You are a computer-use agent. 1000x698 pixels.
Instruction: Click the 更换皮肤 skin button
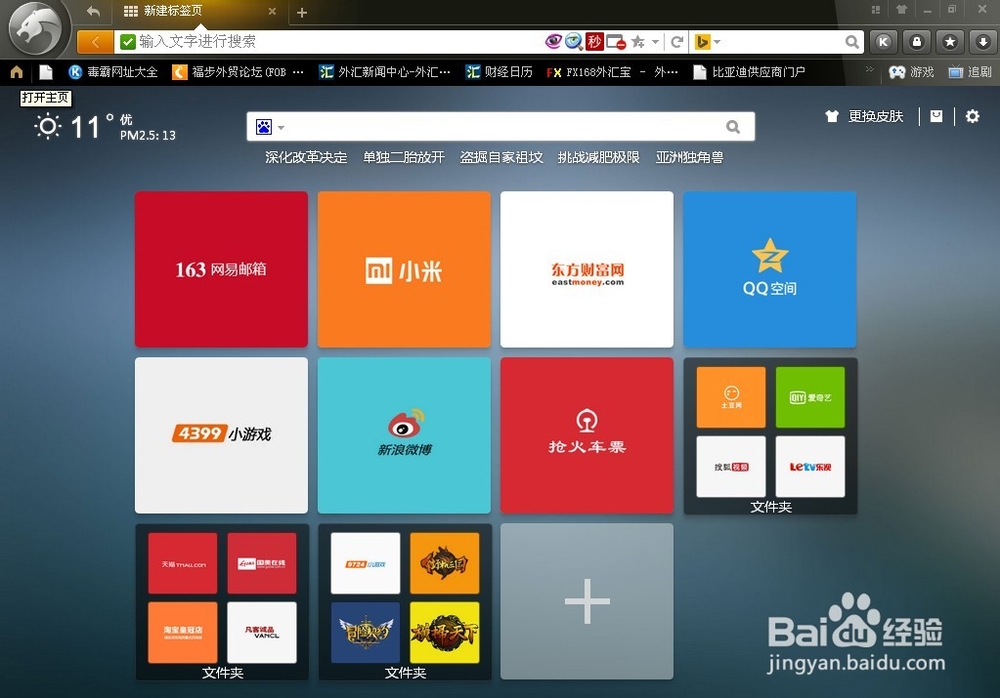pyautogui.click(x=864, y=116)
